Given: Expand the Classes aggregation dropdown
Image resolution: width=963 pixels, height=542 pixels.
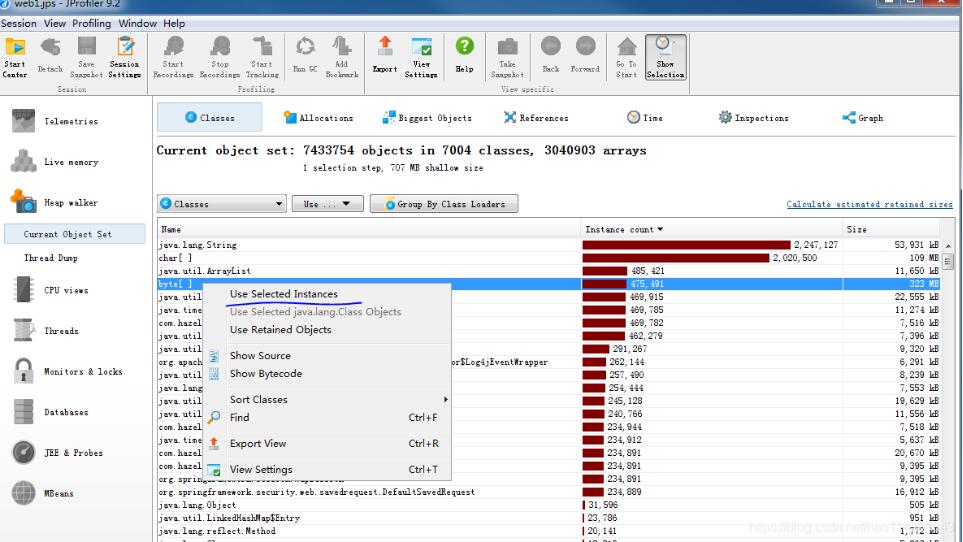Looking at the screenshot, I should point(222,204).
